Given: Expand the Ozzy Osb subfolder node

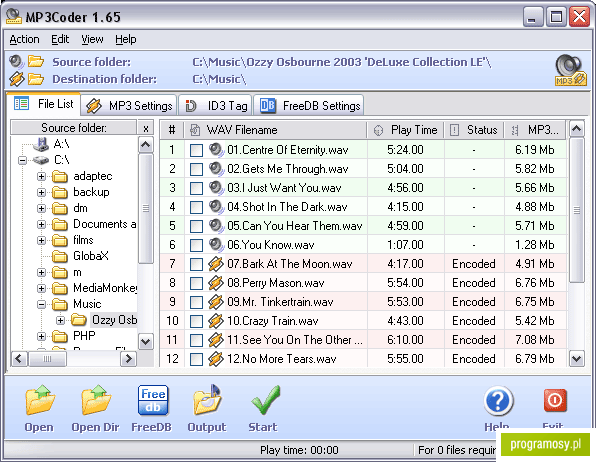Looking at the screenshot, I should click(x=60, y=320).
